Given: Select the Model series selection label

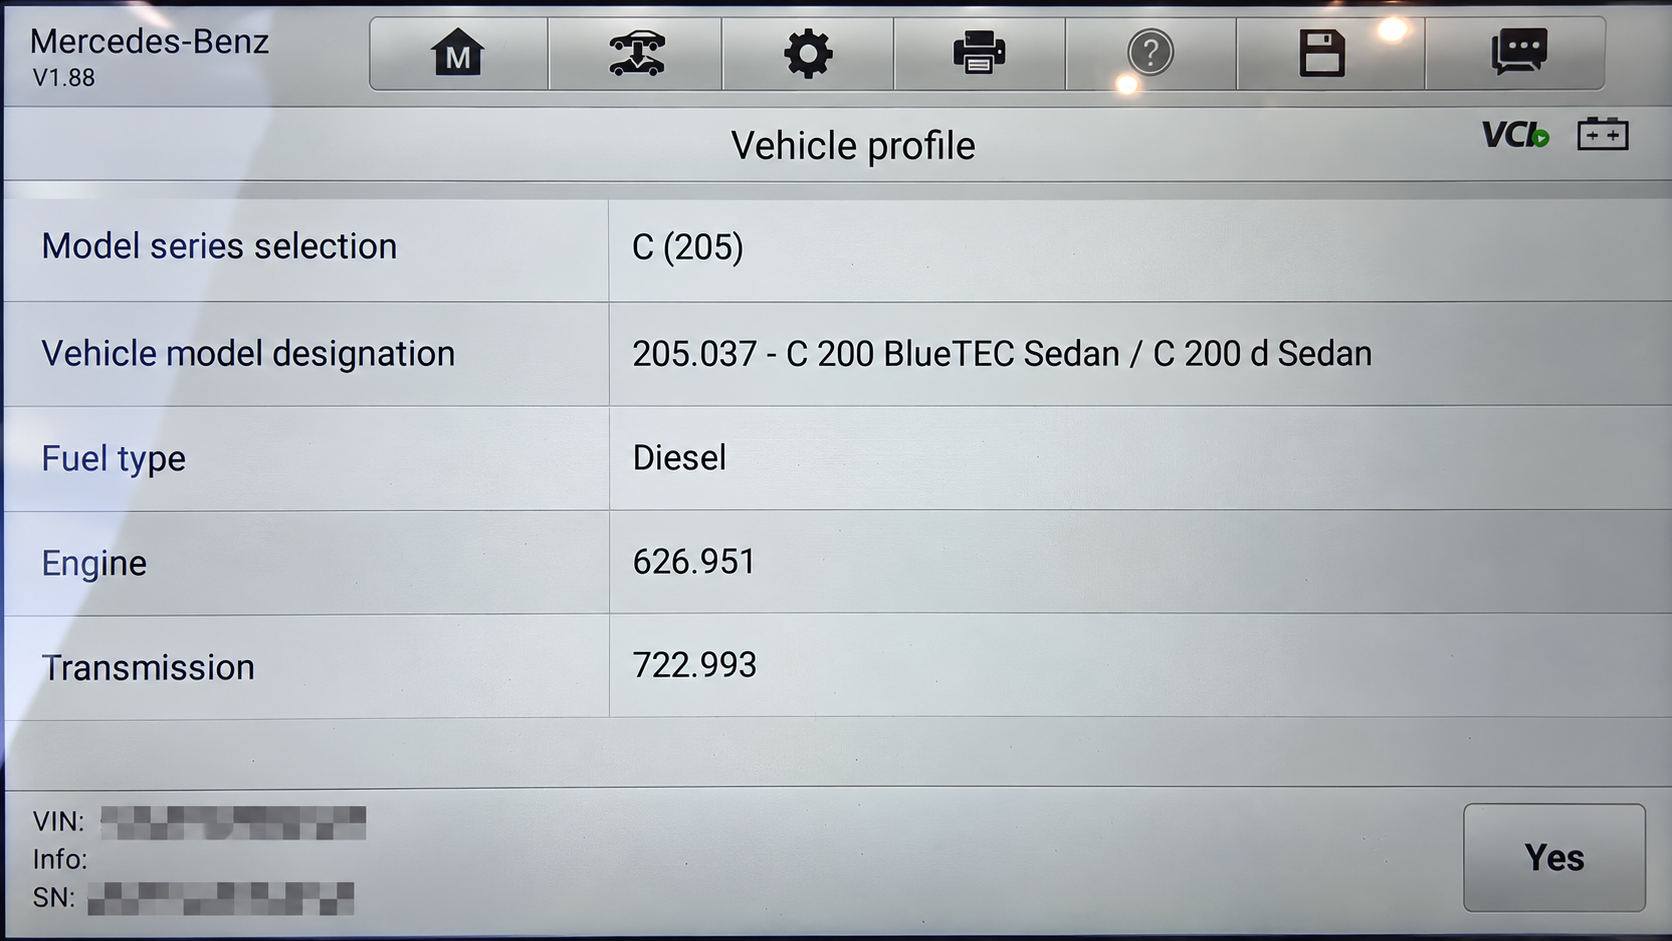Looking at the screenshot, I should pos(219,246).
